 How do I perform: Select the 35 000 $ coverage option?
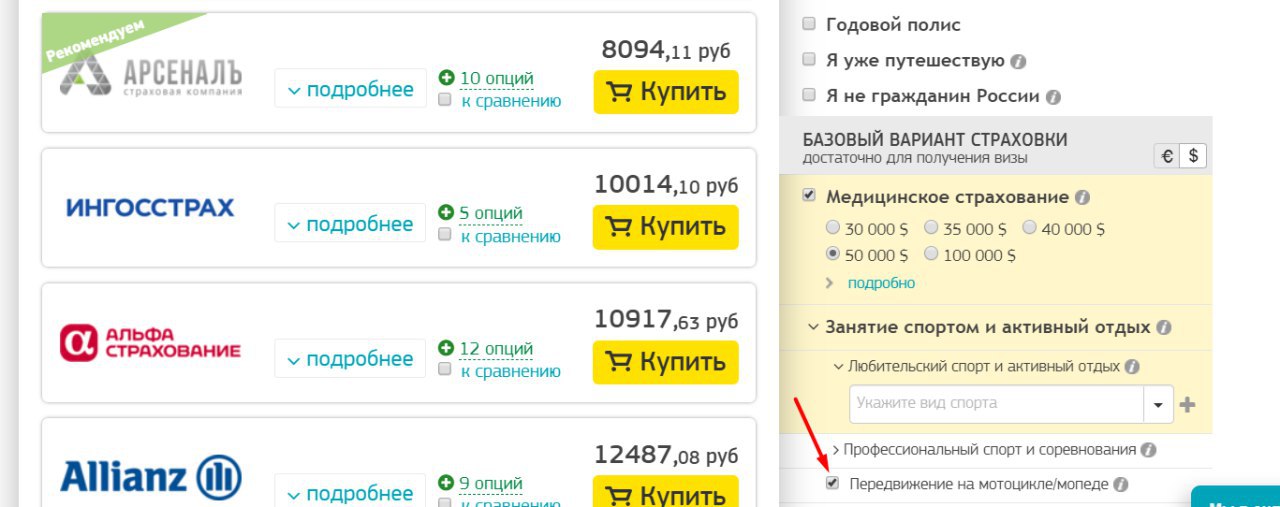point(930,228)
